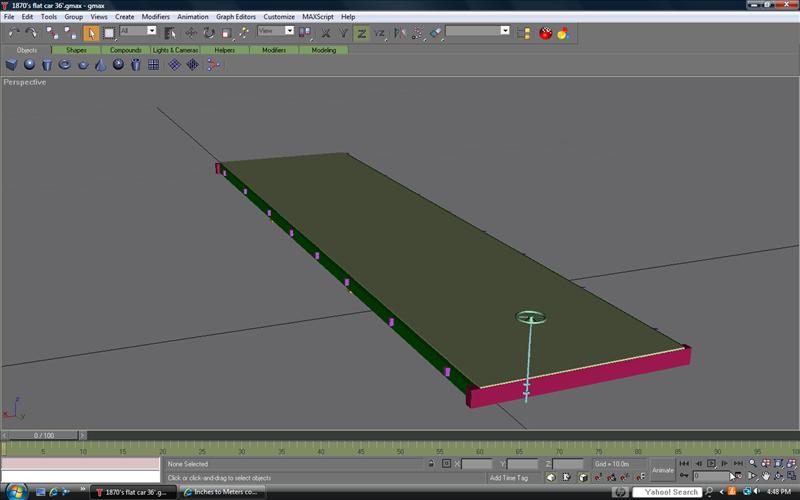The height and width of the screenshot is (500, 800).
Task: Expand the named selection sets dropdown
Action: (505, 31)
